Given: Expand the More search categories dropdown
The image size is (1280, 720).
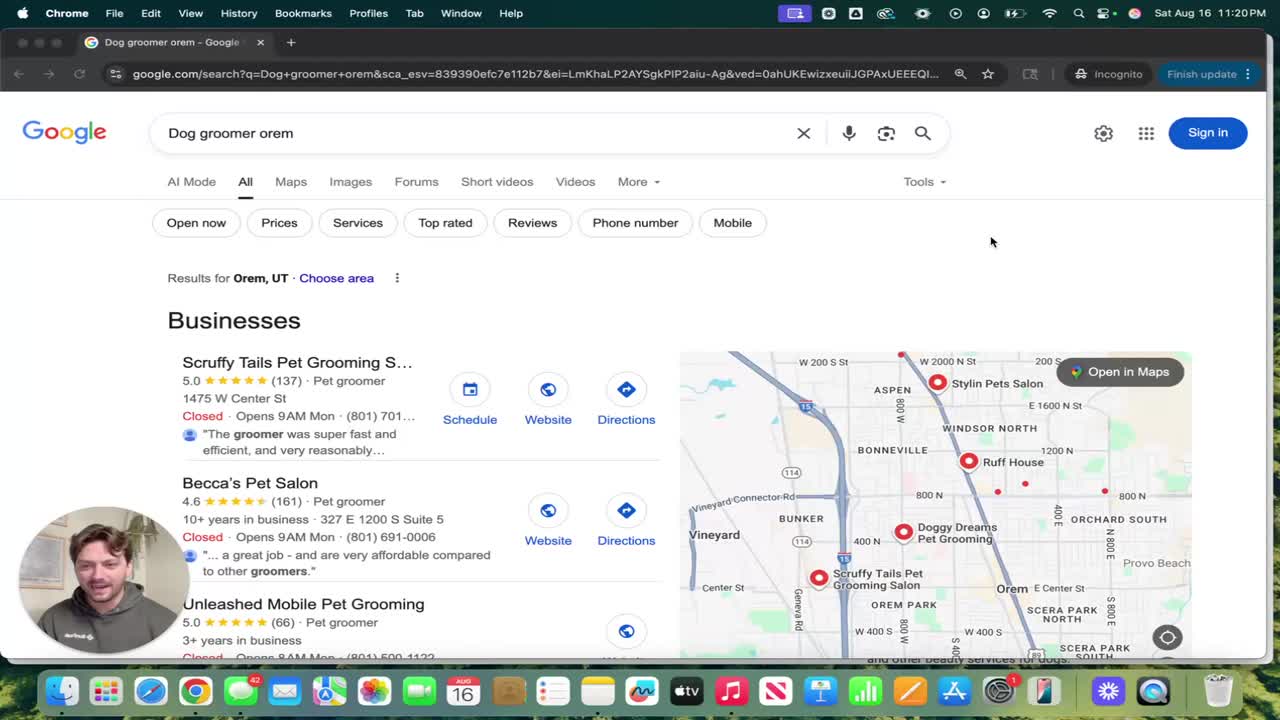Looking at the screenshot, I should [x=638, y=182].
